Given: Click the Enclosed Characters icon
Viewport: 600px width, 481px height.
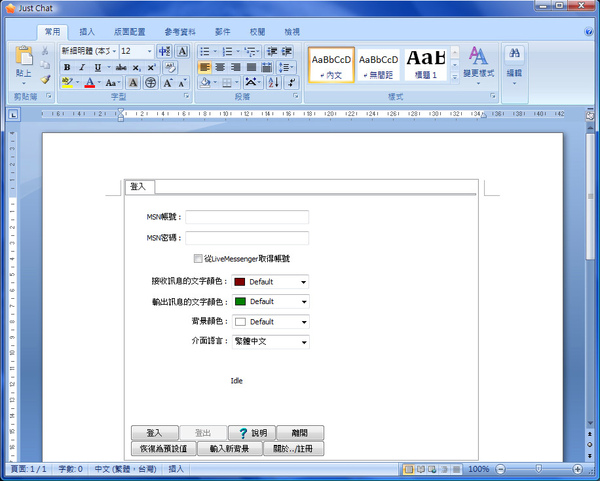Looking at the screenshot, I should (150, 82).
